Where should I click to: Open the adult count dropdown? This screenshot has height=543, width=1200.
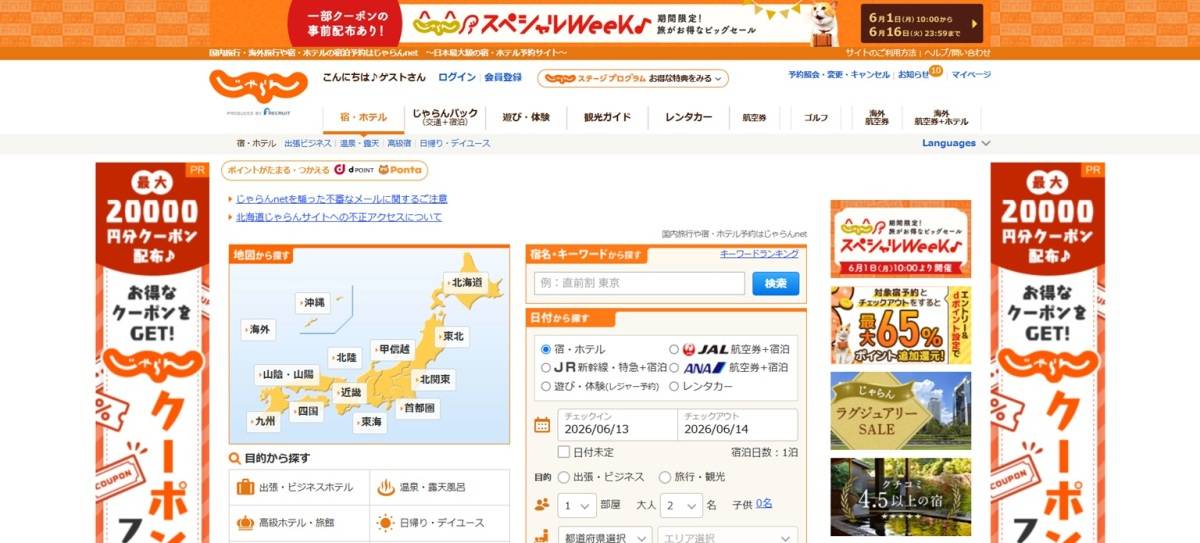pos(682,504)
